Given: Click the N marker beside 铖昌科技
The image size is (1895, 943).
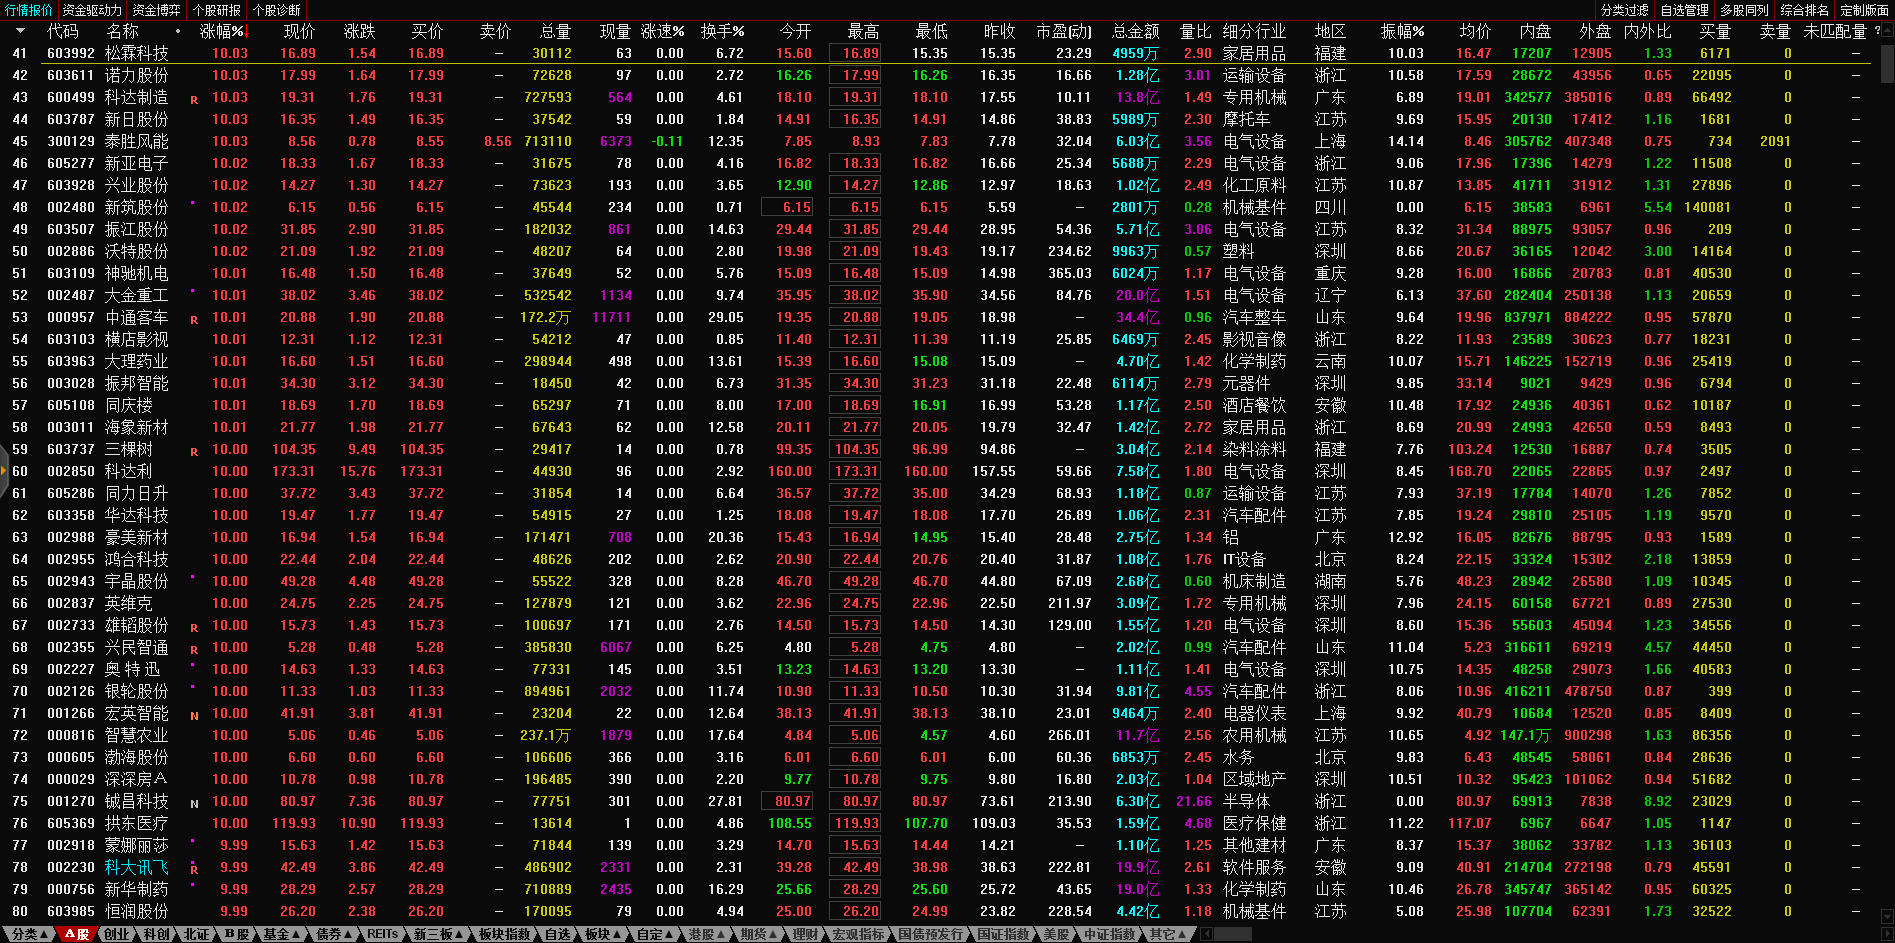Looking at the screenshot, I should tap(194, 803).
